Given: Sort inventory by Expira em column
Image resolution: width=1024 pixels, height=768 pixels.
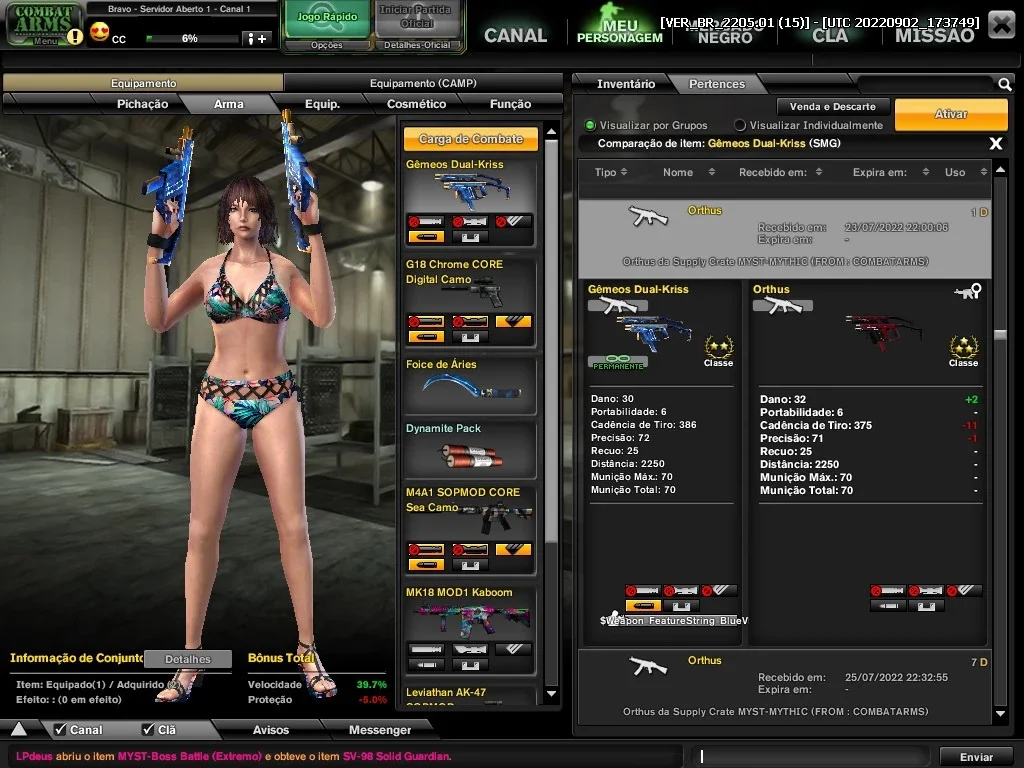Looking at the screenshot, I should (891, 172).
